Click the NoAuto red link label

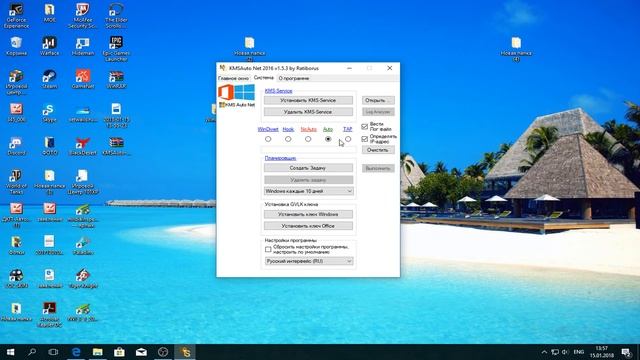click(309, 129)
